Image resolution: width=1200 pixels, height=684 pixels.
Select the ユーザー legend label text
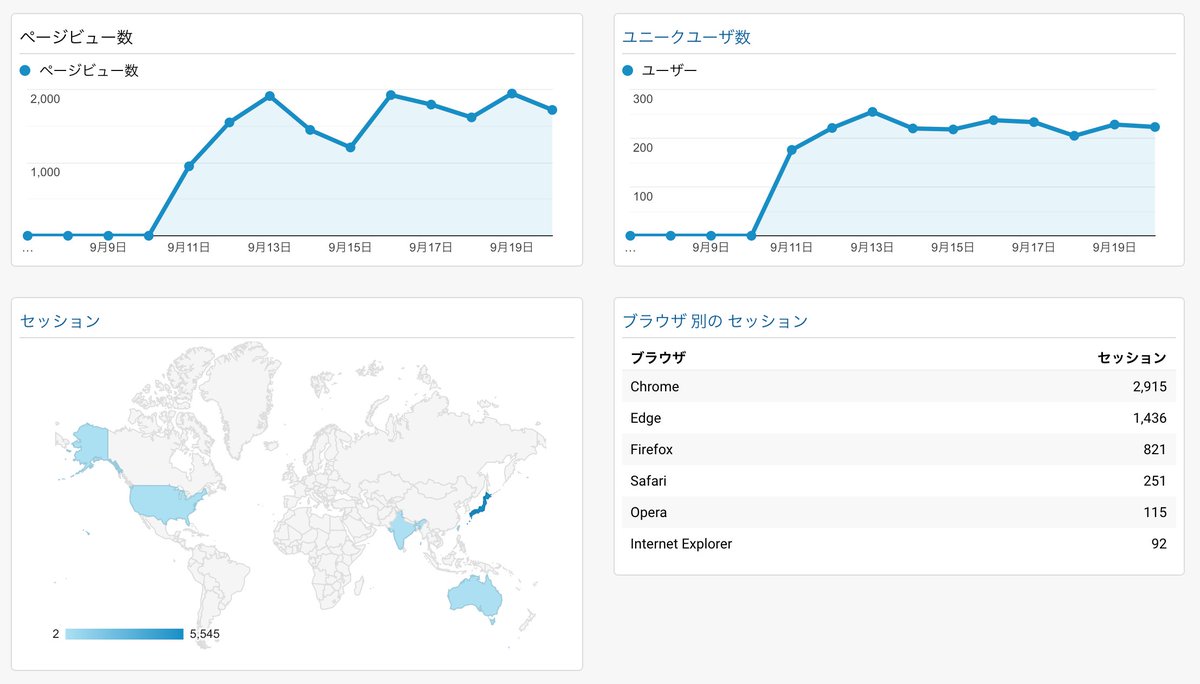[x=670, y=71]
